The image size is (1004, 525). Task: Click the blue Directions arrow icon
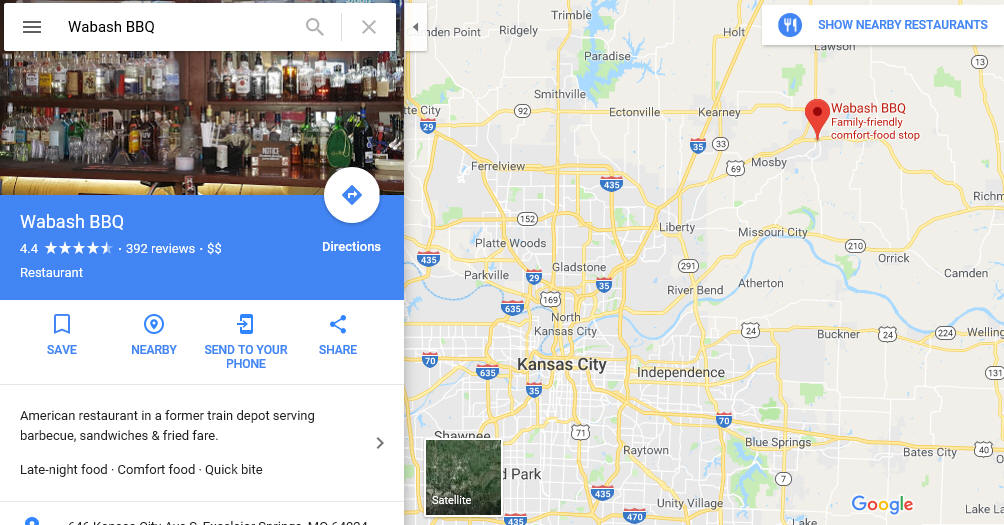click(352, 195)
